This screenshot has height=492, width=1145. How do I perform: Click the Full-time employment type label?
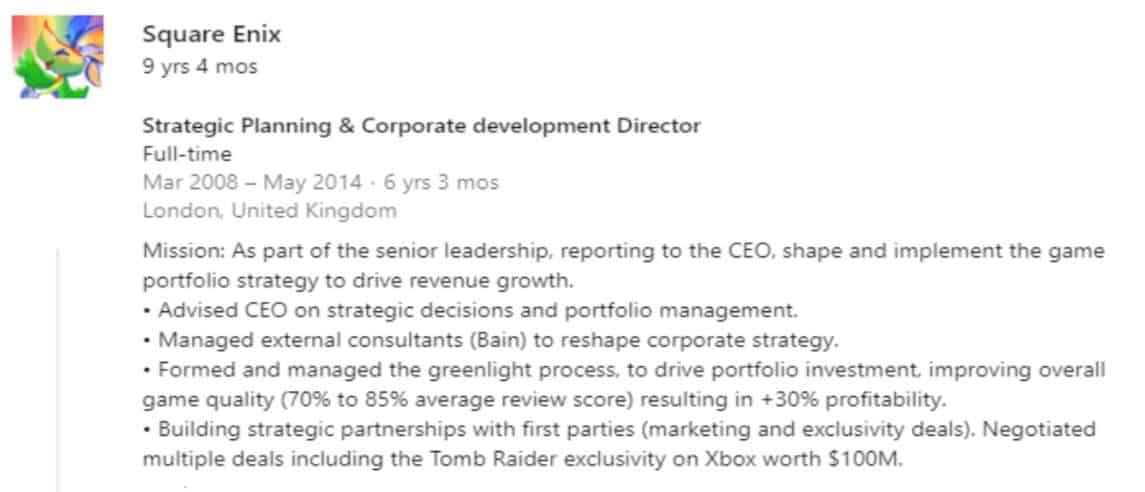coord(187,154)
